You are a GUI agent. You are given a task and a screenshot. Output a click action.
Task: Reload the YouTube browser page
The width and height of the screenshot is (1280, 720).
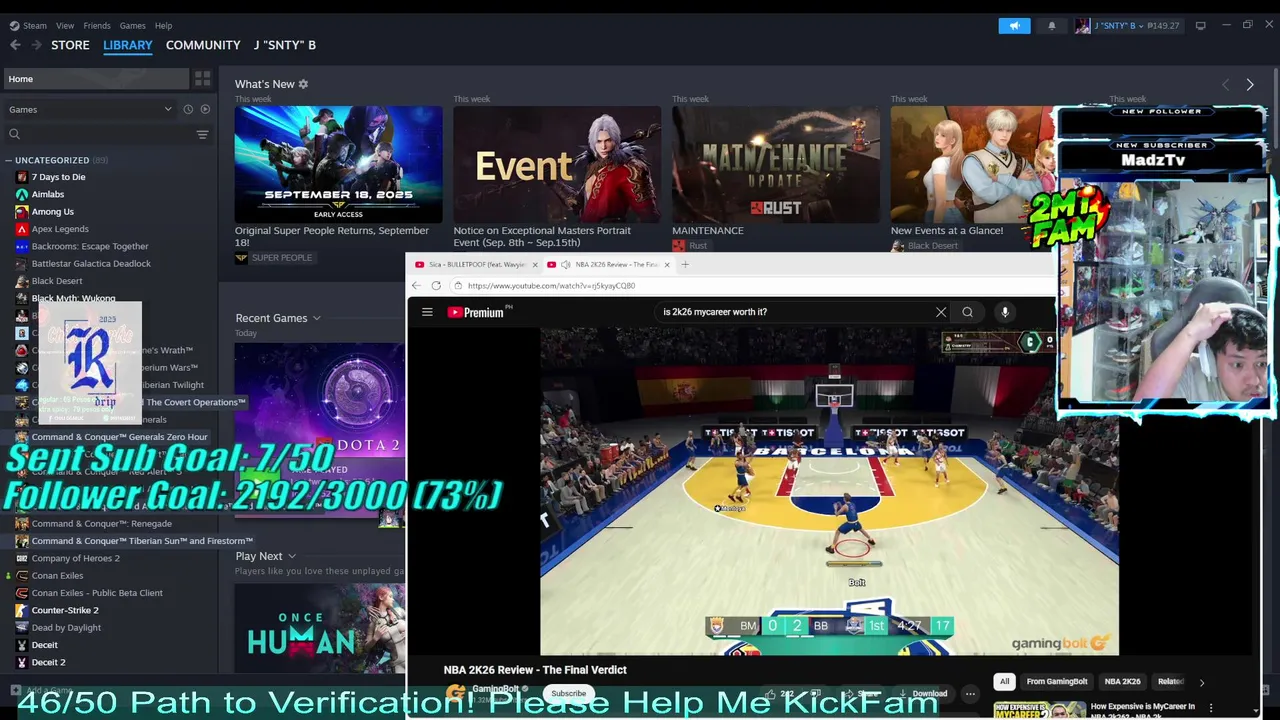point(436,286)
